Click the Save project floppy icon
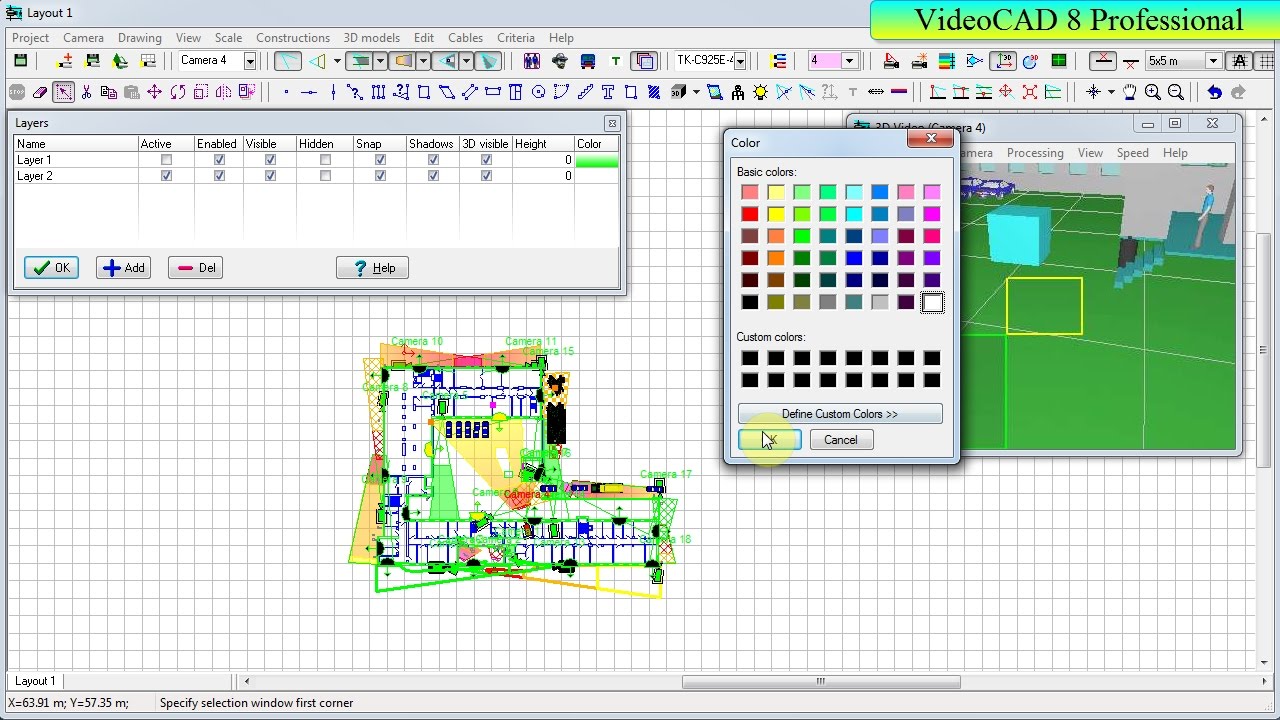The image size is (1280, 720). coord(20,61)
